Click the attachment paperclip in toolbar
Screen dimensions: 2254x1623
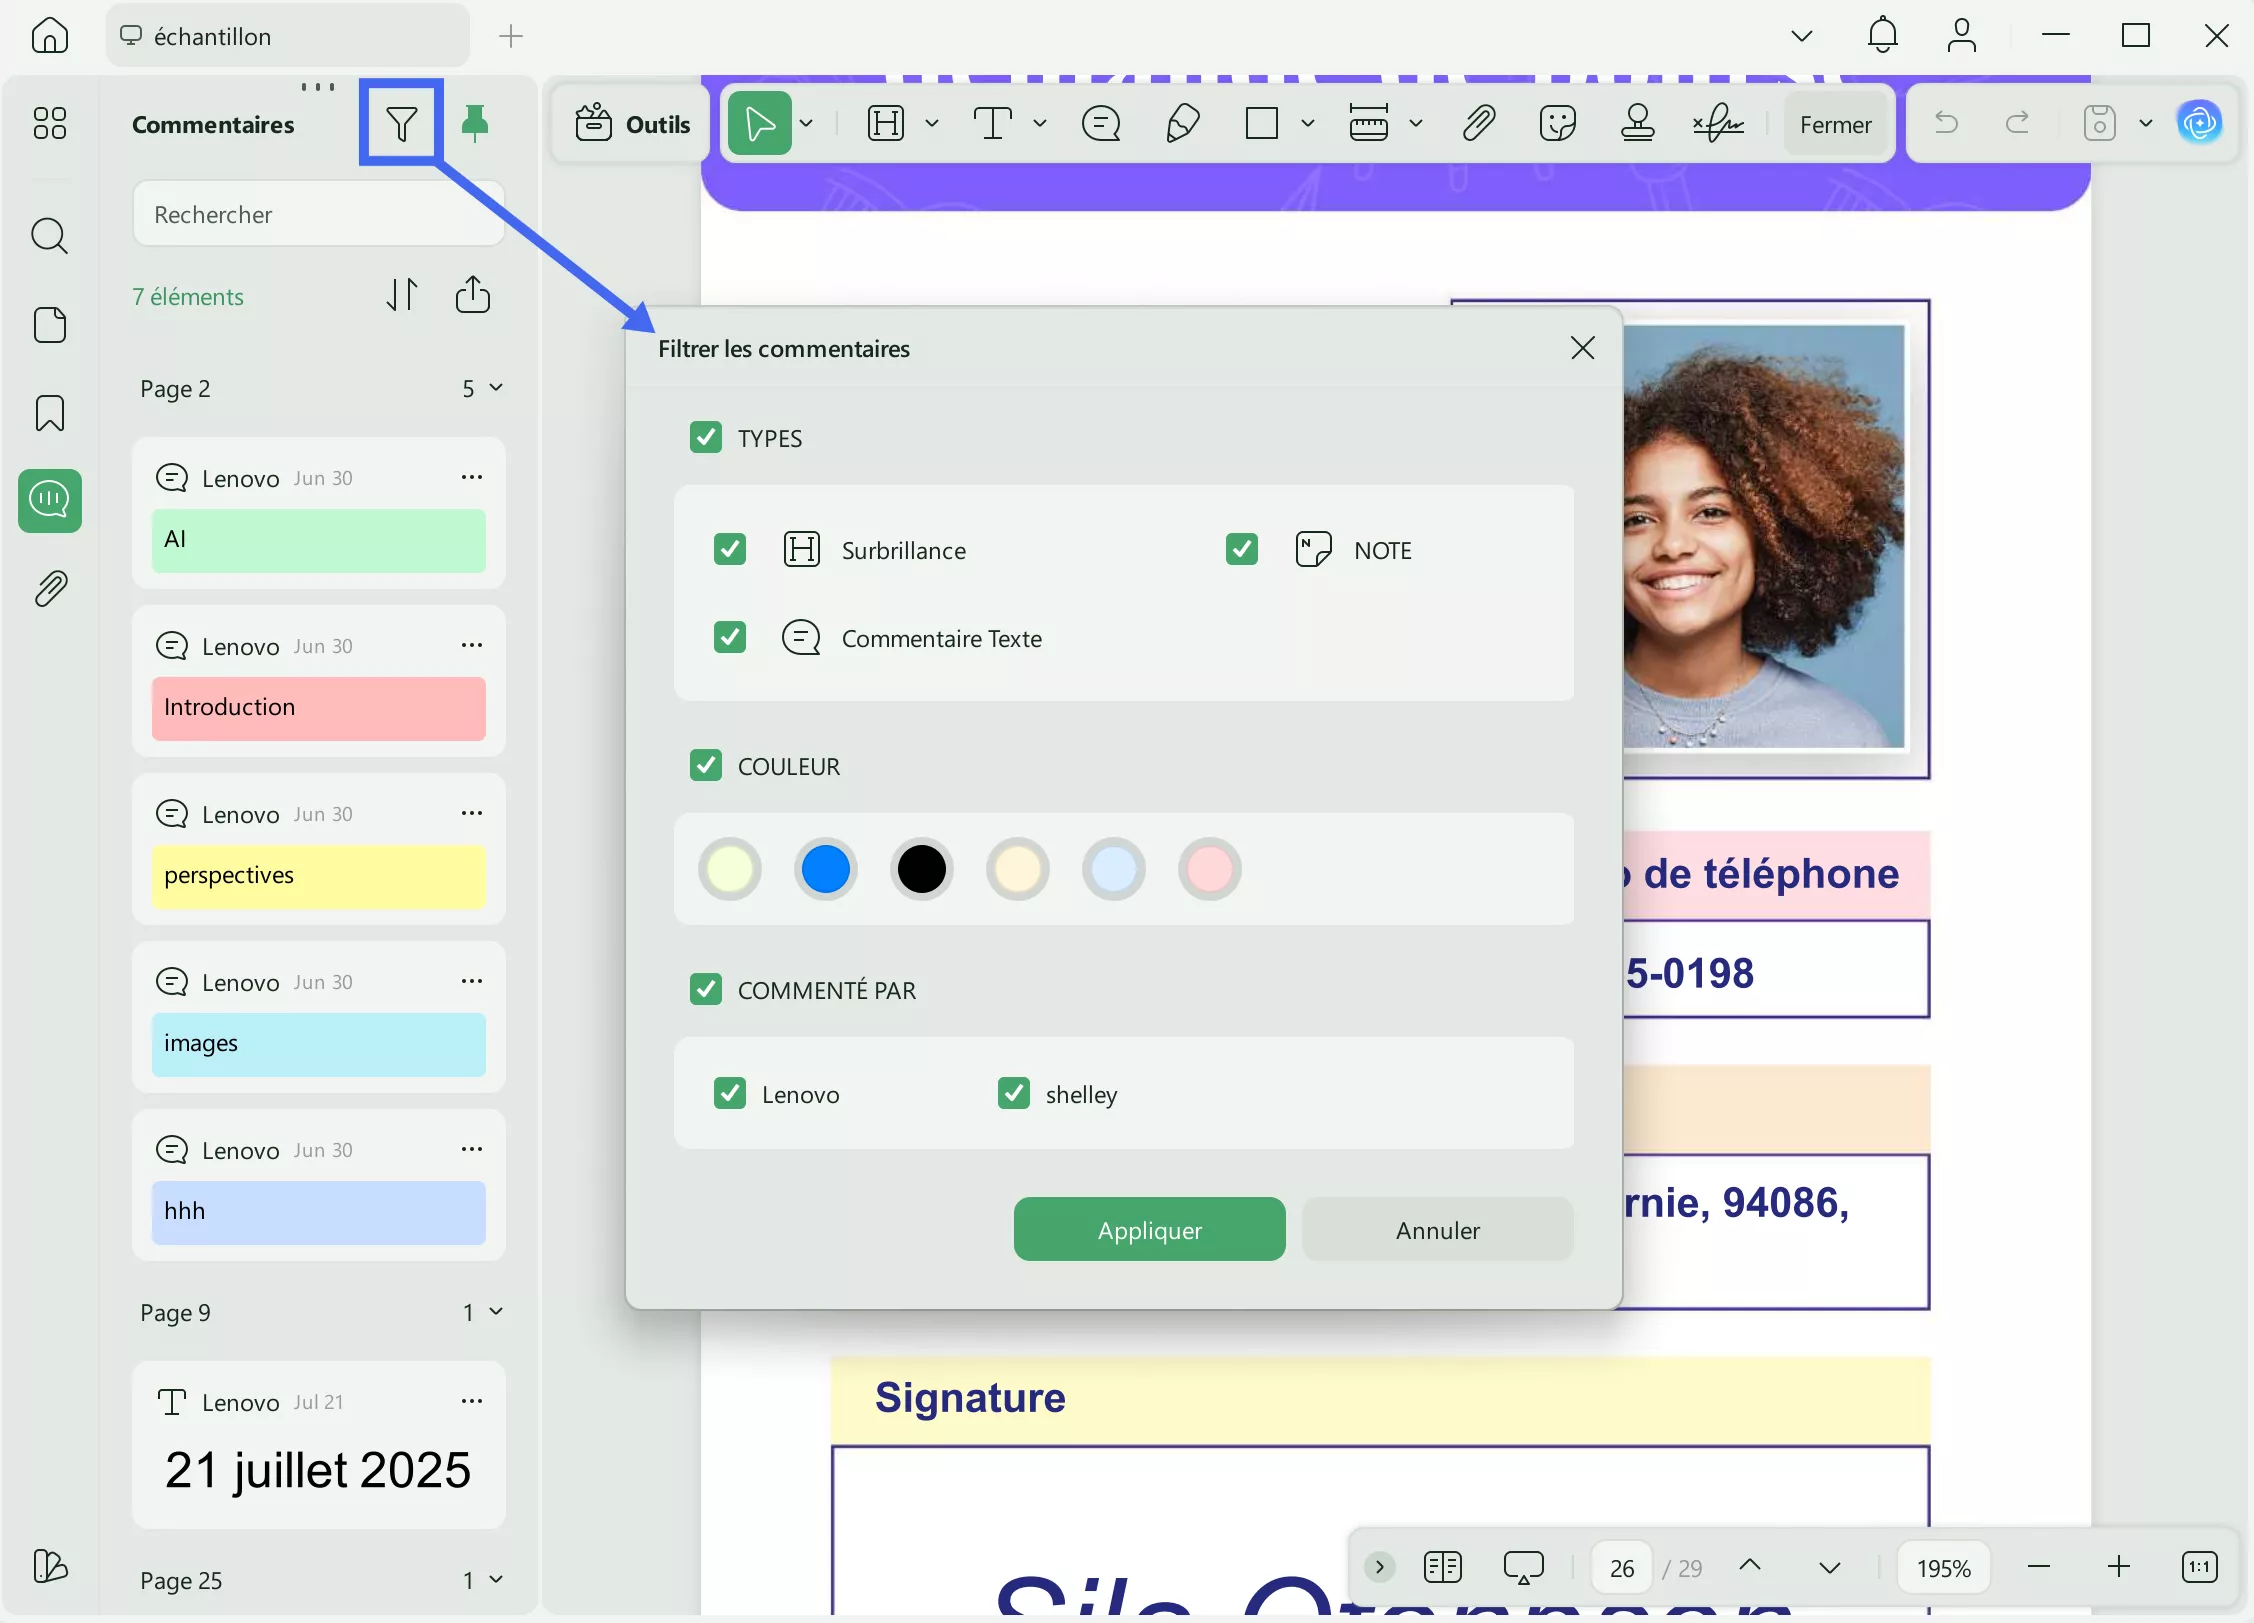pos(1477,124)
